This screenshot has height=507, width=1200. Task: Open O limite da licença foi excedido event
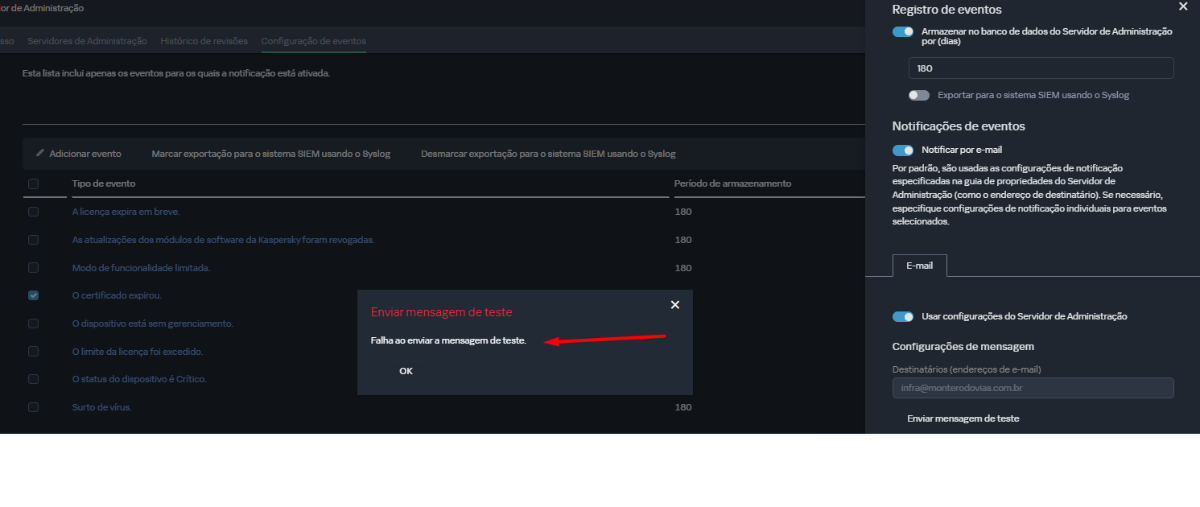click(138, 352)
